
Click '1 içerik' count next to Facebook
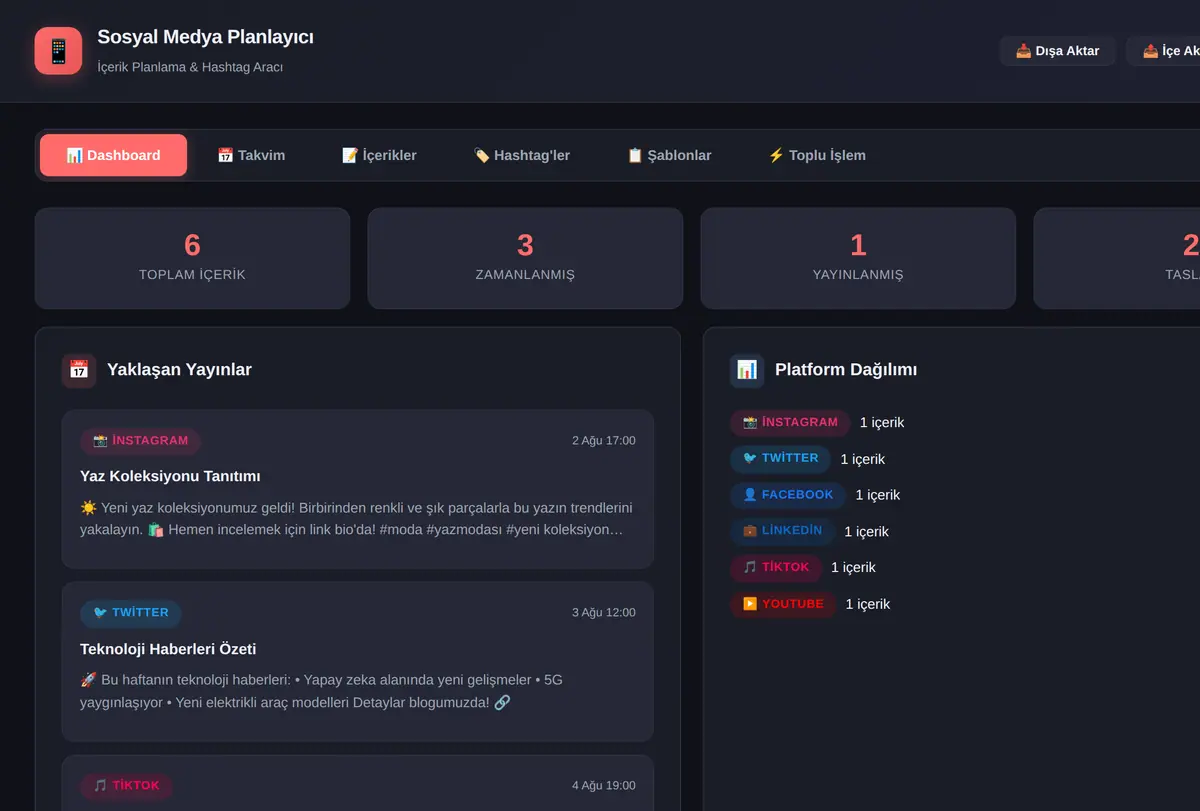[878, 495]
